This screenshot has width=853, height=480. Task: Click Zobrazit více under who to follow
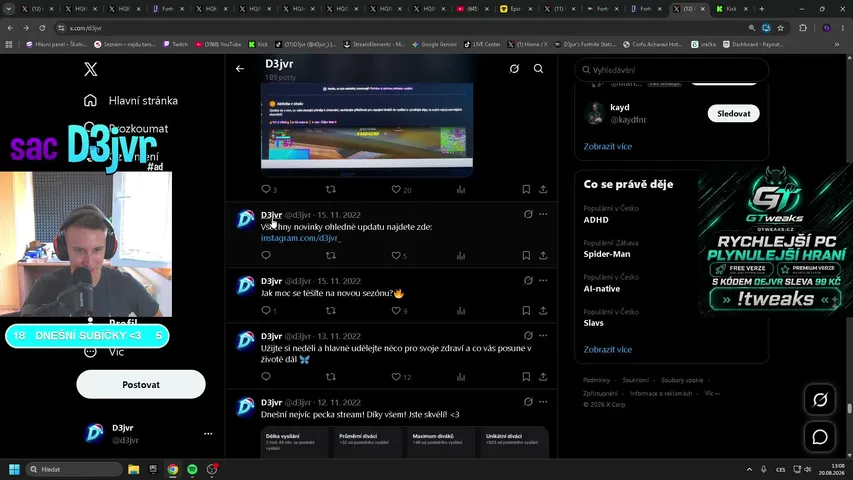coord(608,146)
